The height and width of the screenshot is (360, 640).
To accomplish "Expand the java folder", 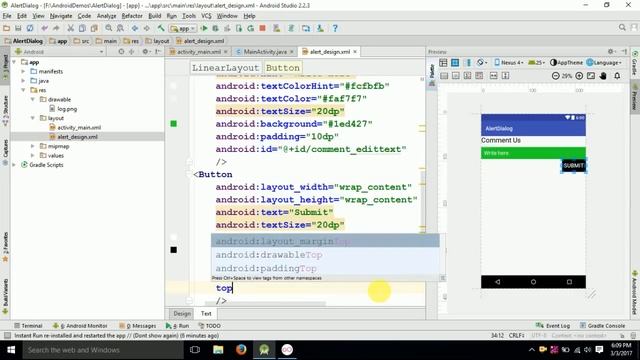I will point(23,81).
